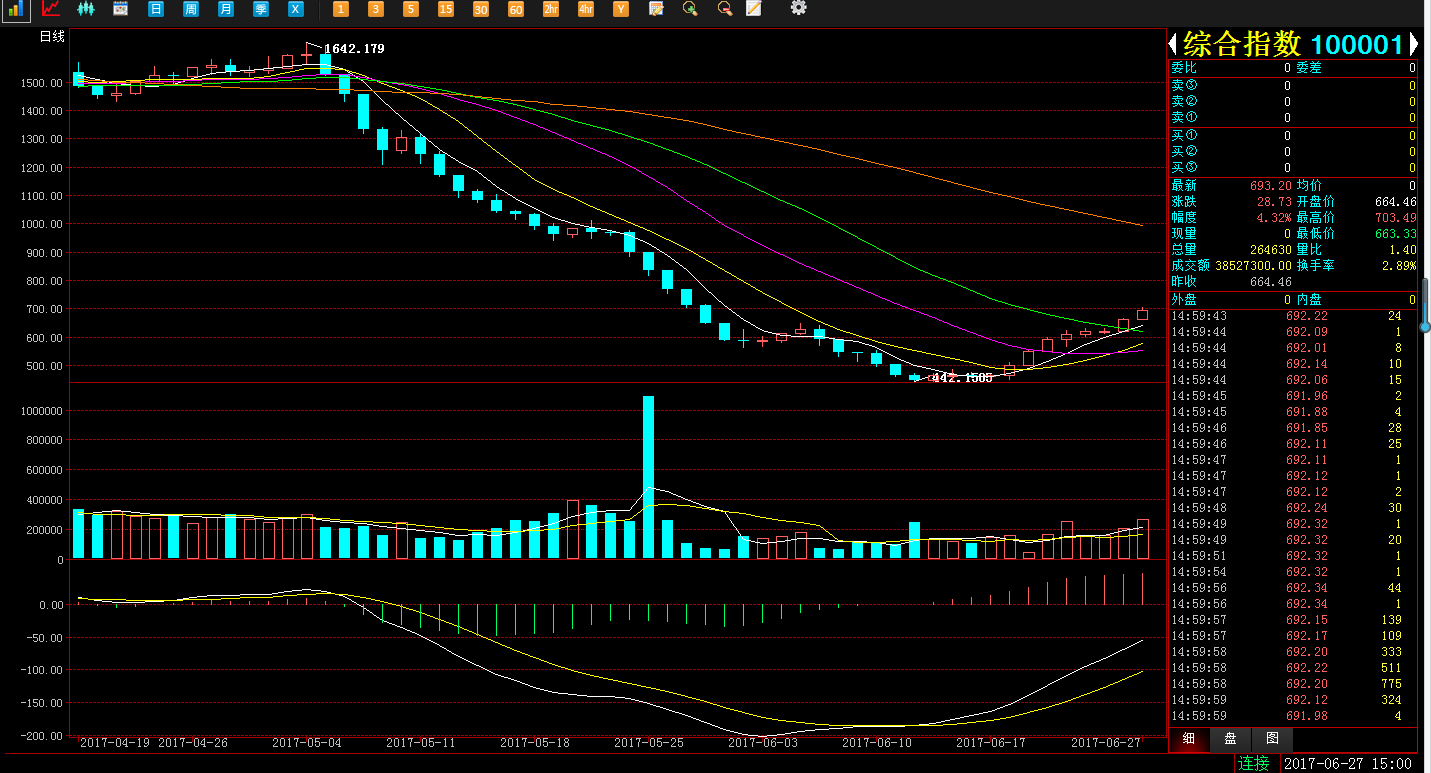Click the tick row with volume 324
The height and width of the screenshot is (773, 1431).
coord(1293,700)
